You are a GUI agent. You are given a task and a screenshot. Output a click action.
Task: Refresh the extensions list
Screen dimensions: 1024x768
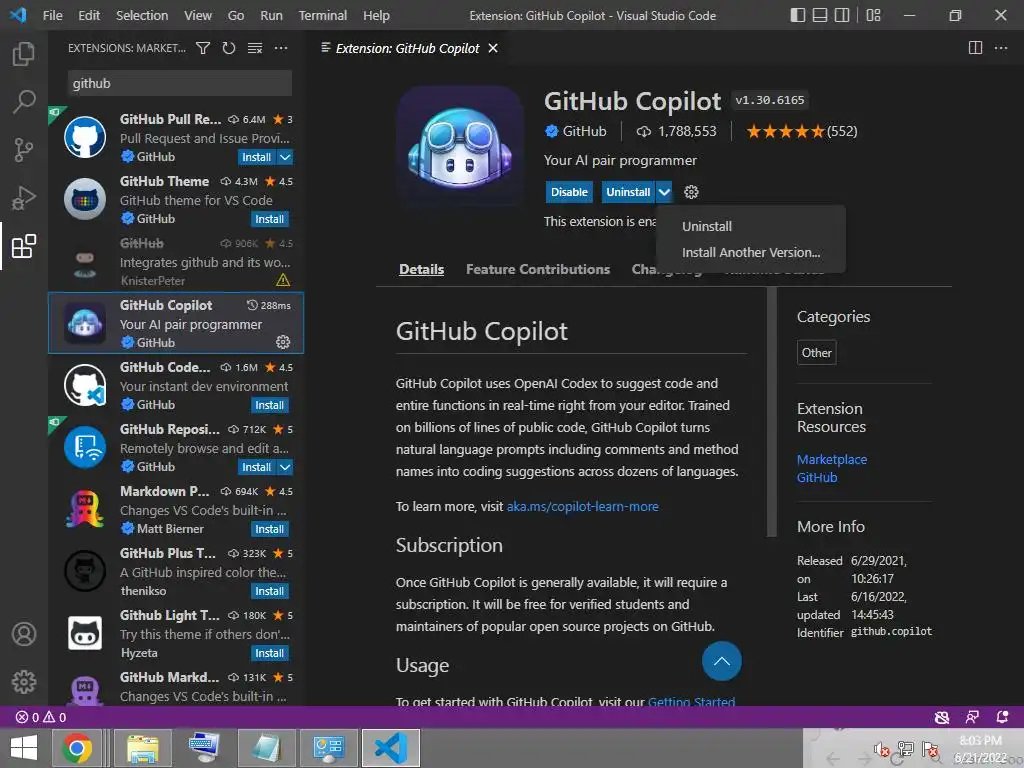[x=229, y=48]
